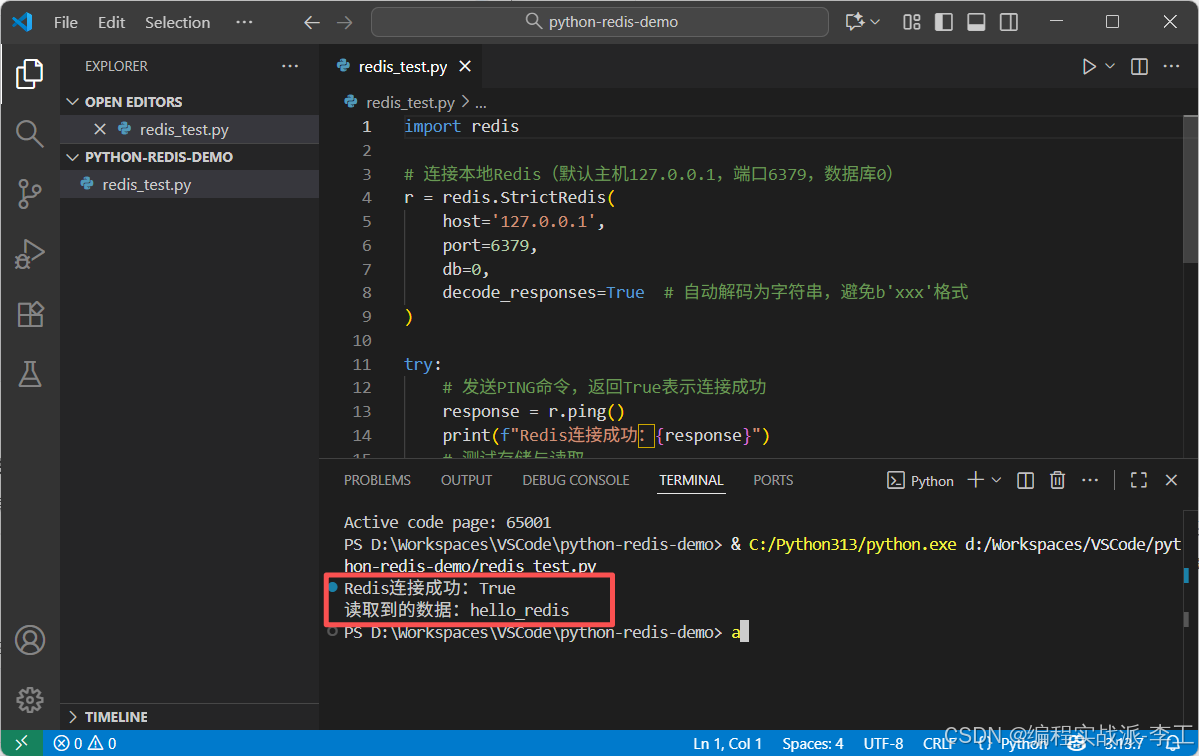Open the Search view in activity bar
The height and width of the screenshot is (756, 1199).
coord(30,134)
